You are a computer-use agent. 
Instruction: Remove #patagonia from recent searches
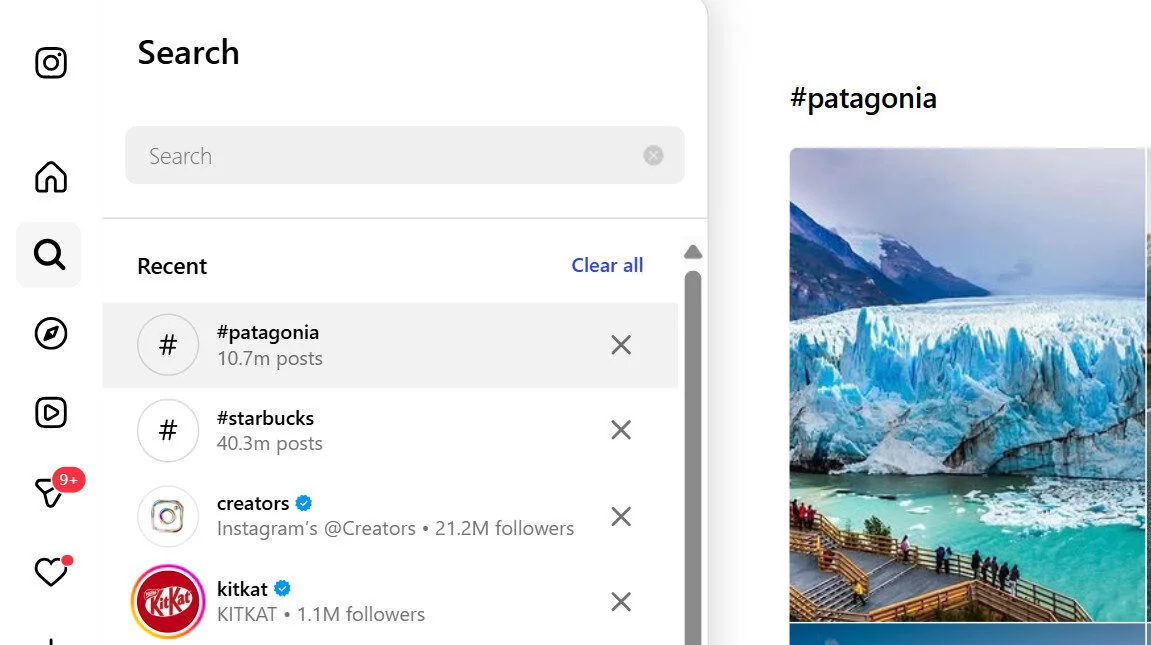620,345
